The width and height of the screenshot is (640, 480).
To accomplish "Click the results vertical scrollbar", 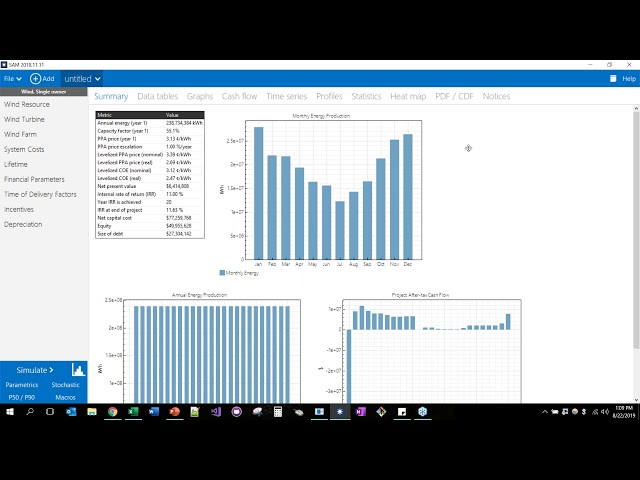I will (x=636, y=230).
